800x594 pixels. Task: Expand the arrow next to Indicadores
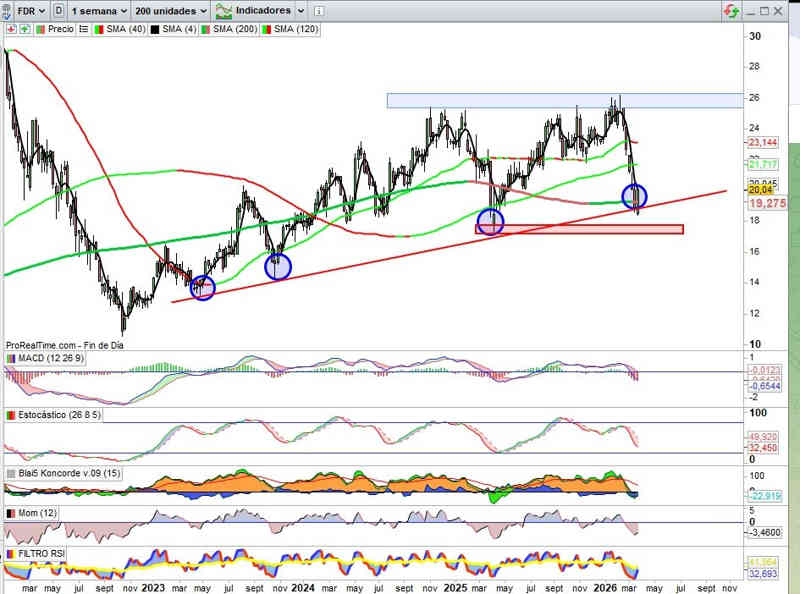300,10
